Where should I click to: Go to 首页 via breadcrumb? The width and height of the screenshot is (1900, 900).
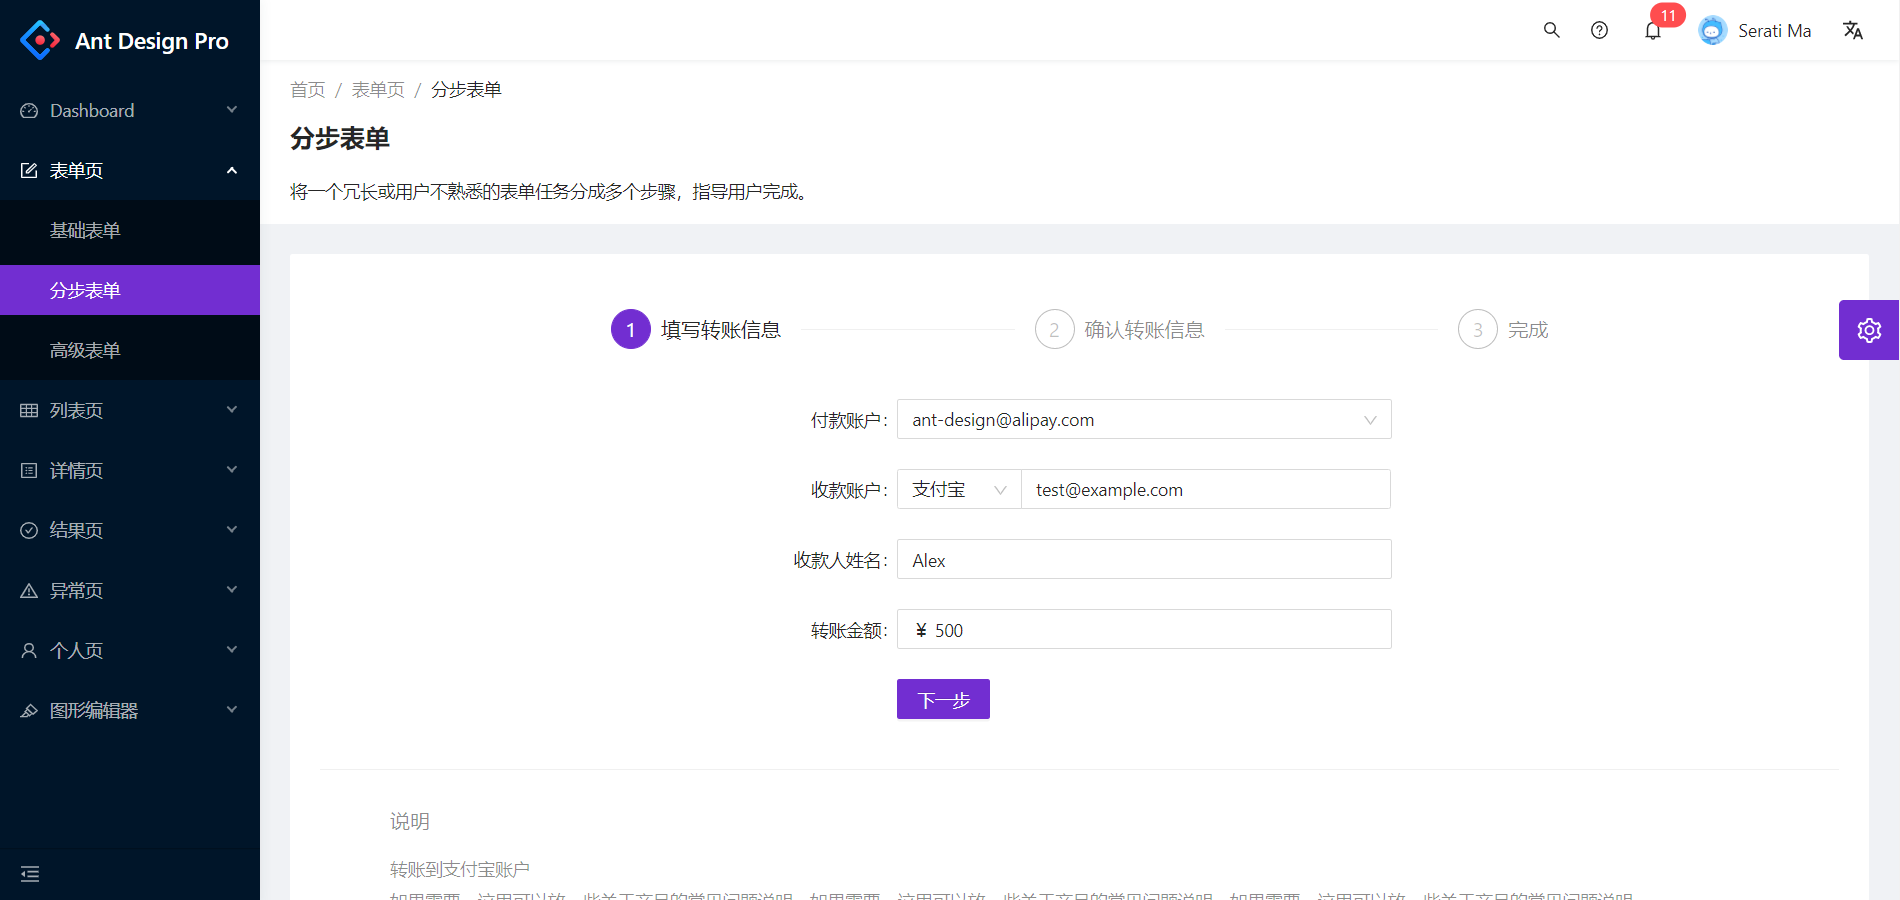coord(308,90)
